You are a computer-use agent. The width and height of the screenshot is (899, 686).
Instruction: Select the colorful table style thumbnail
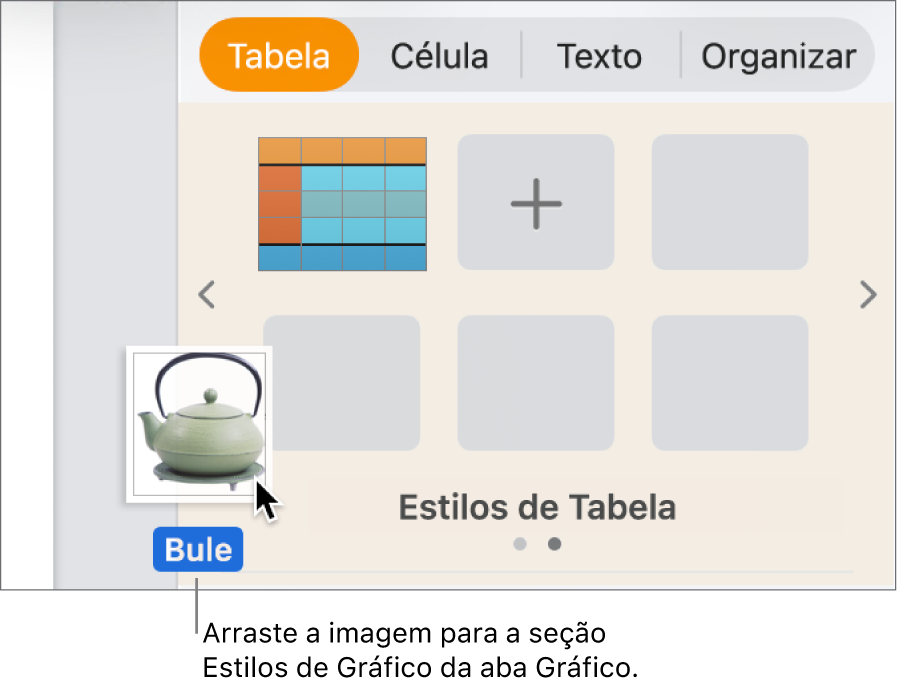(342, 203)
